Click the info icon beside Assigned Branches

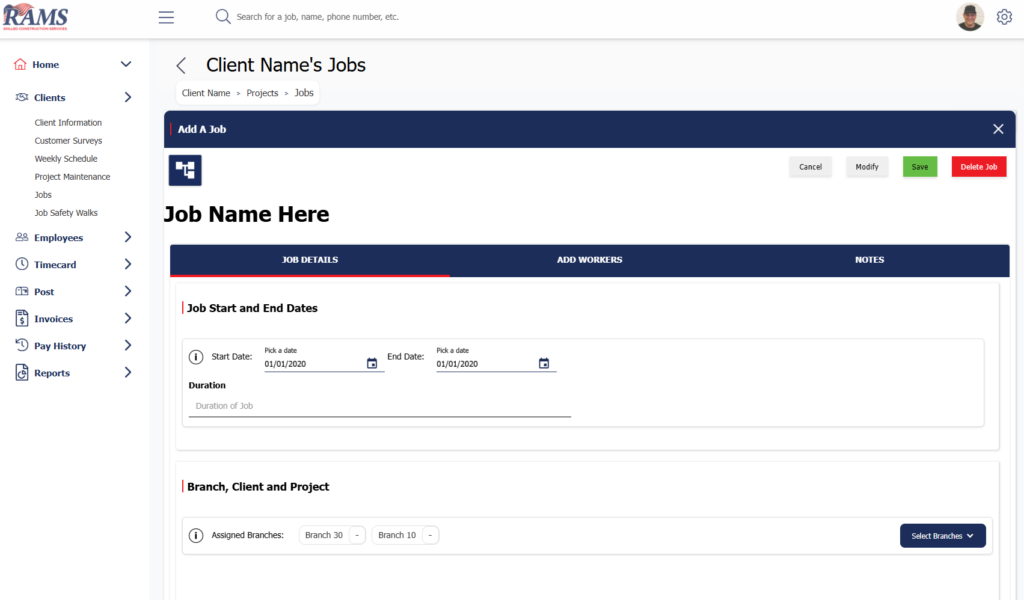pos(196,535)
